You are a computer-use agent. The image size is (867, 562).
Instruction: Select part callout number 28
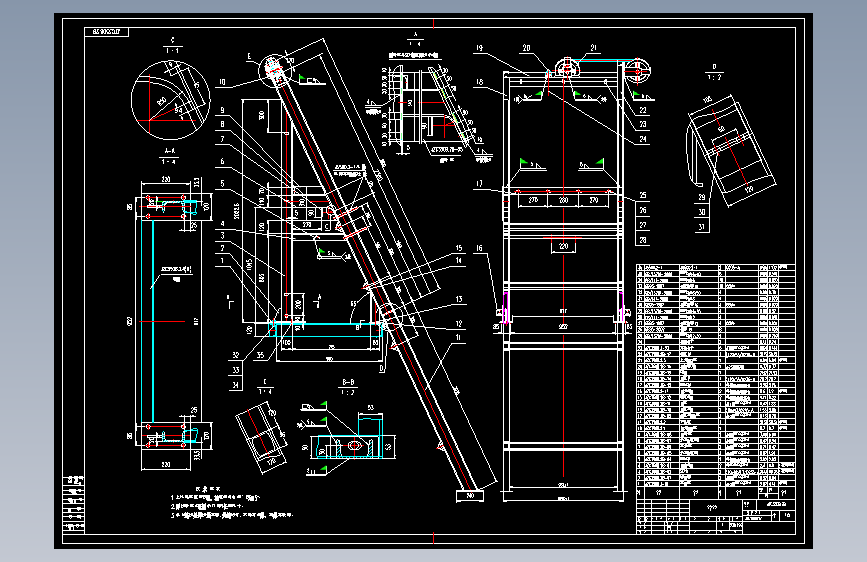pos(643,240)
